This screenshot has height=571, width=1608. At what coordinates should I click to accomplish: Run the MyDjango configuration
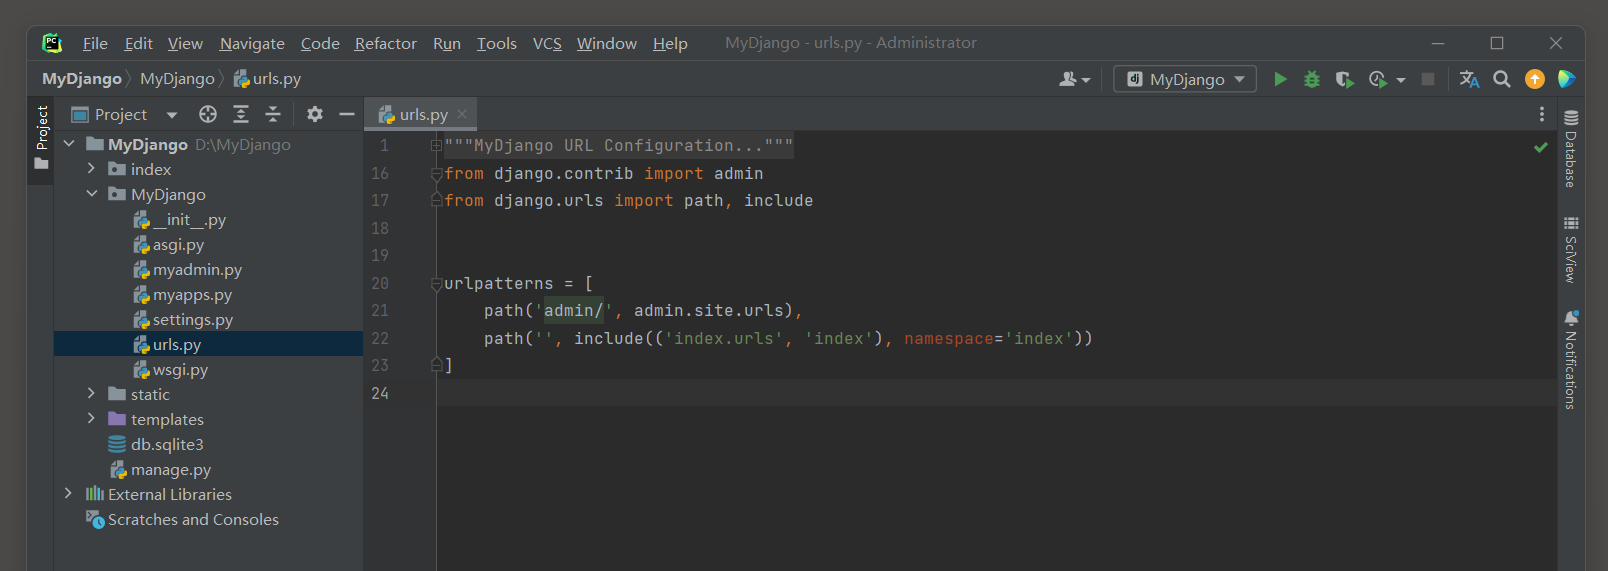[x=1280, y=79]
